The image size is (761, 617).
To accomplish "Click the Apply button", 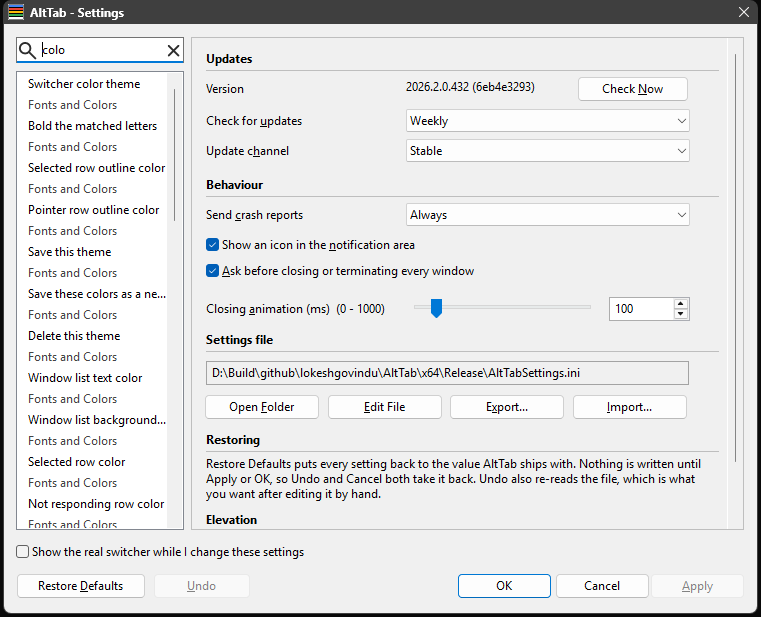I will (697, 586).
